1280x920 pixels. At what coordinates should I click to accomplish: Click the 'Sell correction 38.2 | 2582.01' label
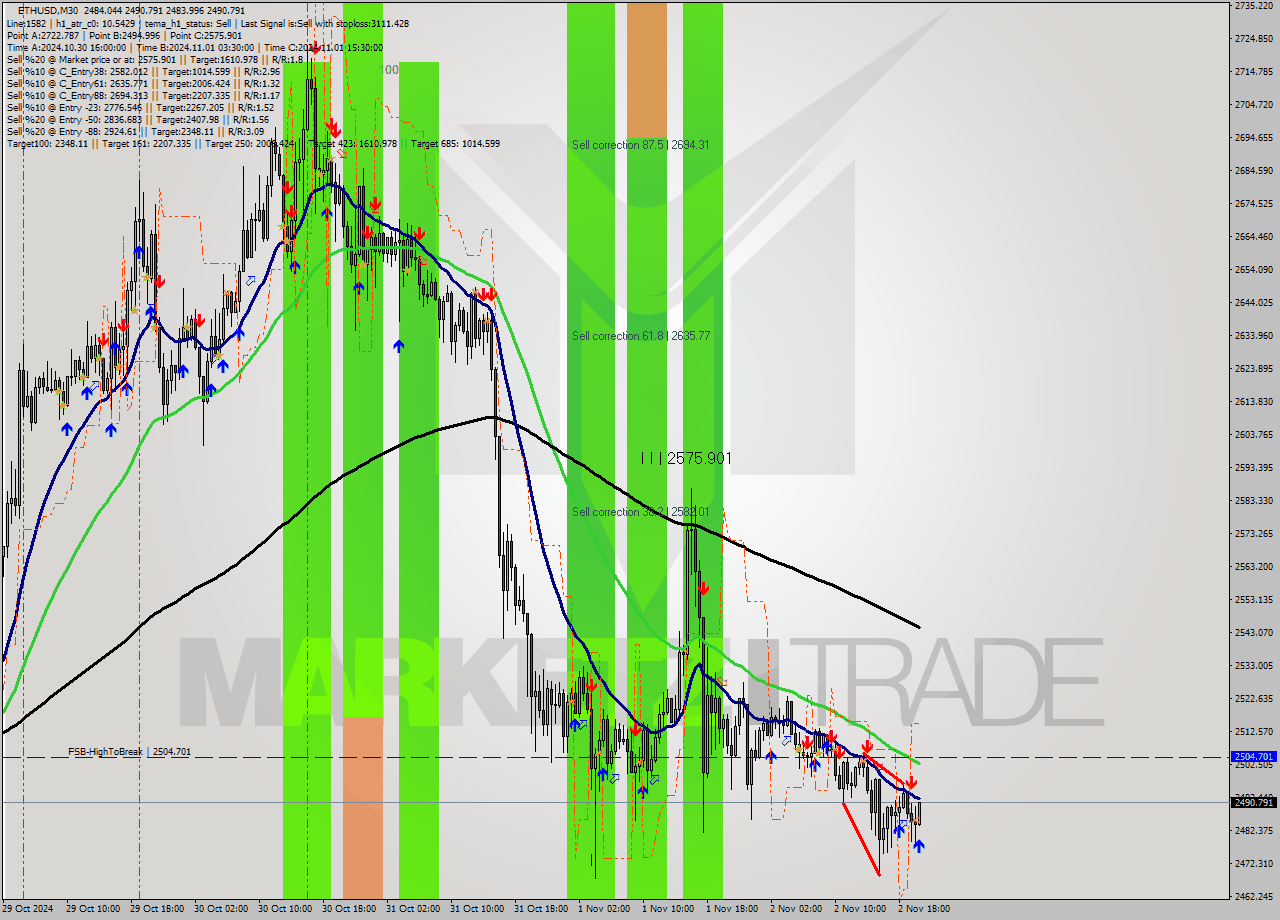[x=641, y=512]
